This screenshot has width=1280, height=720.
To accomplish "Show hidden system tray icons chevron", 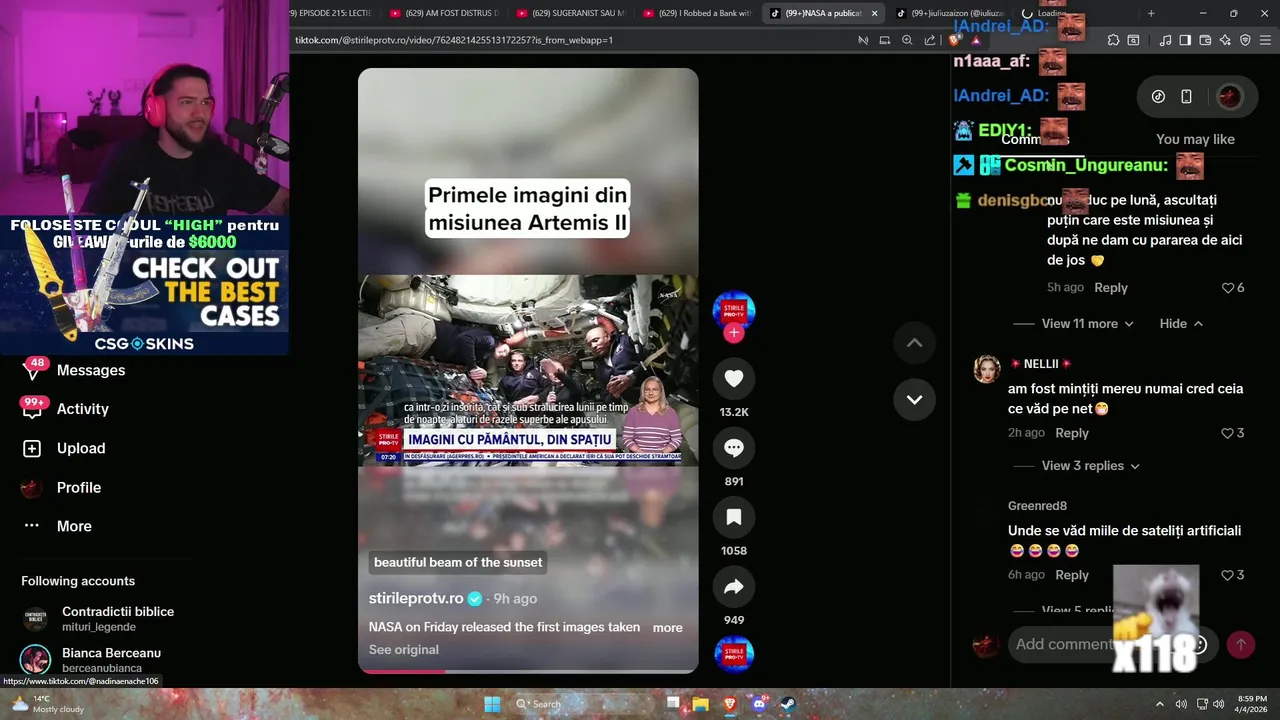I will click(1160, 704).
